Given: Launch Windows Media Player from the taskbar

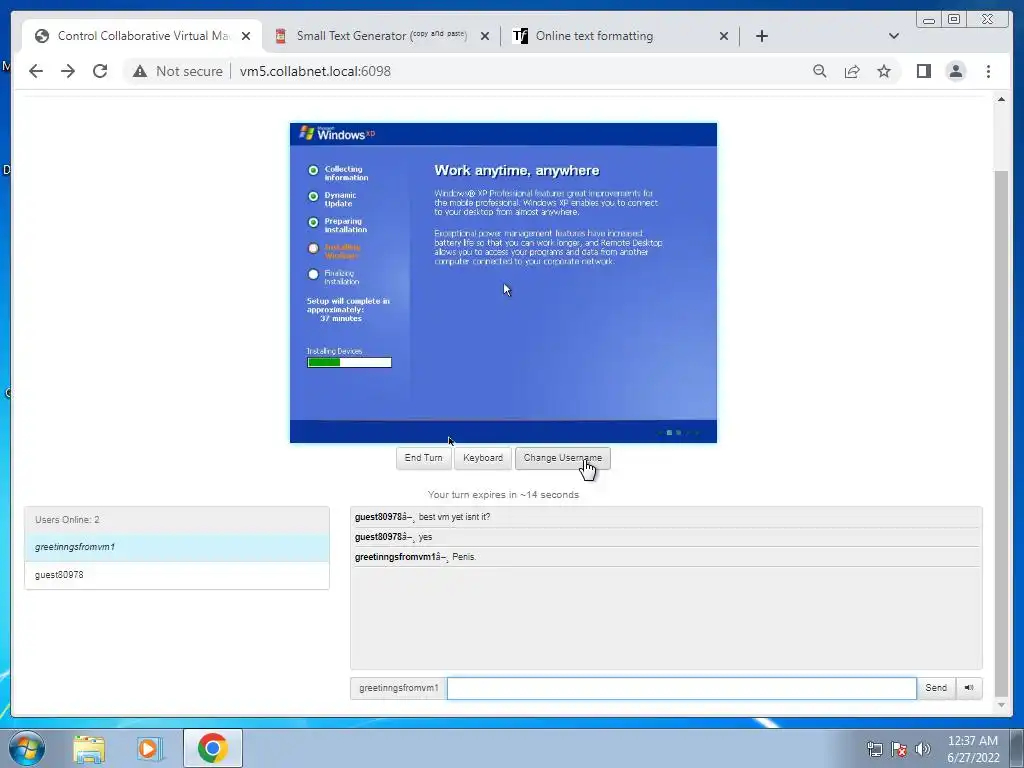Looking at the screenshot, I should [x=150, y=748].
